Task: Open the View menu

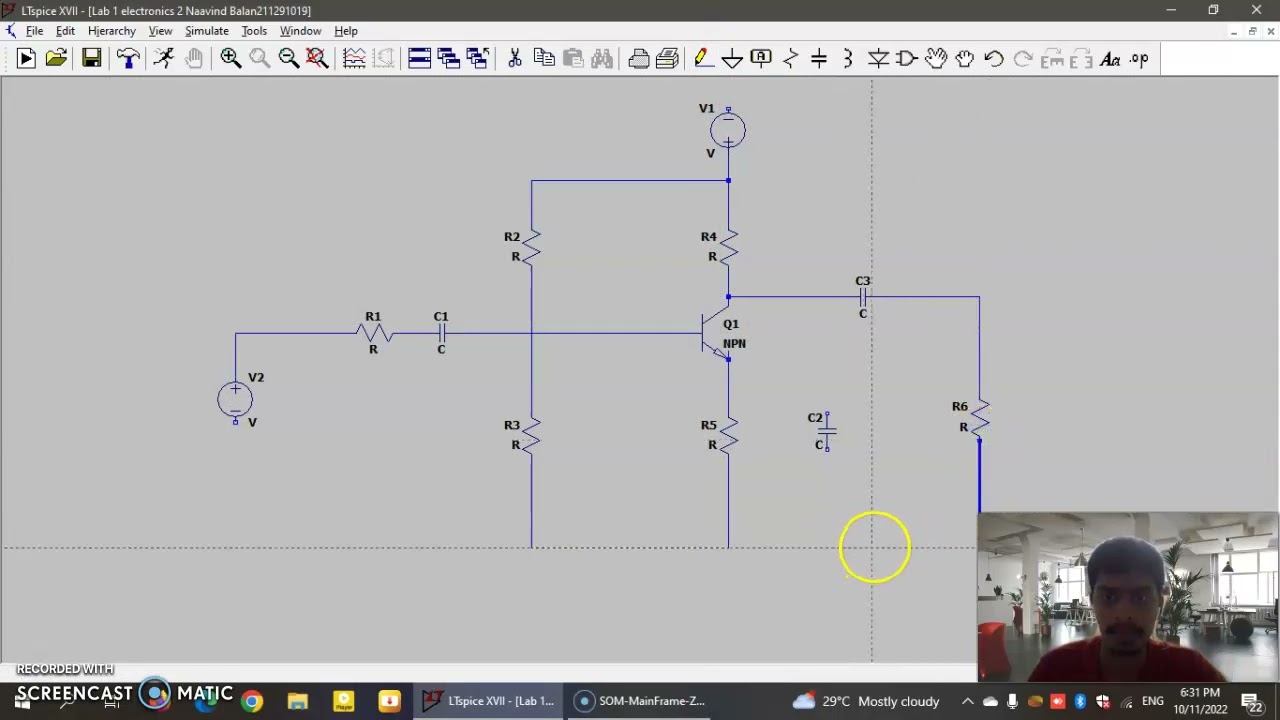Action: (x=160, y=31)
